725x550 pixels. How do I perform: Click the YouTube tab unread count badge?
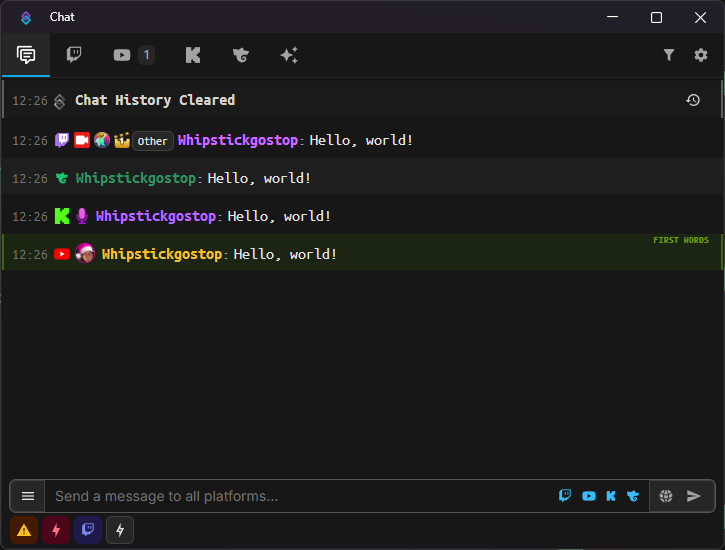(x=146, y=55)
